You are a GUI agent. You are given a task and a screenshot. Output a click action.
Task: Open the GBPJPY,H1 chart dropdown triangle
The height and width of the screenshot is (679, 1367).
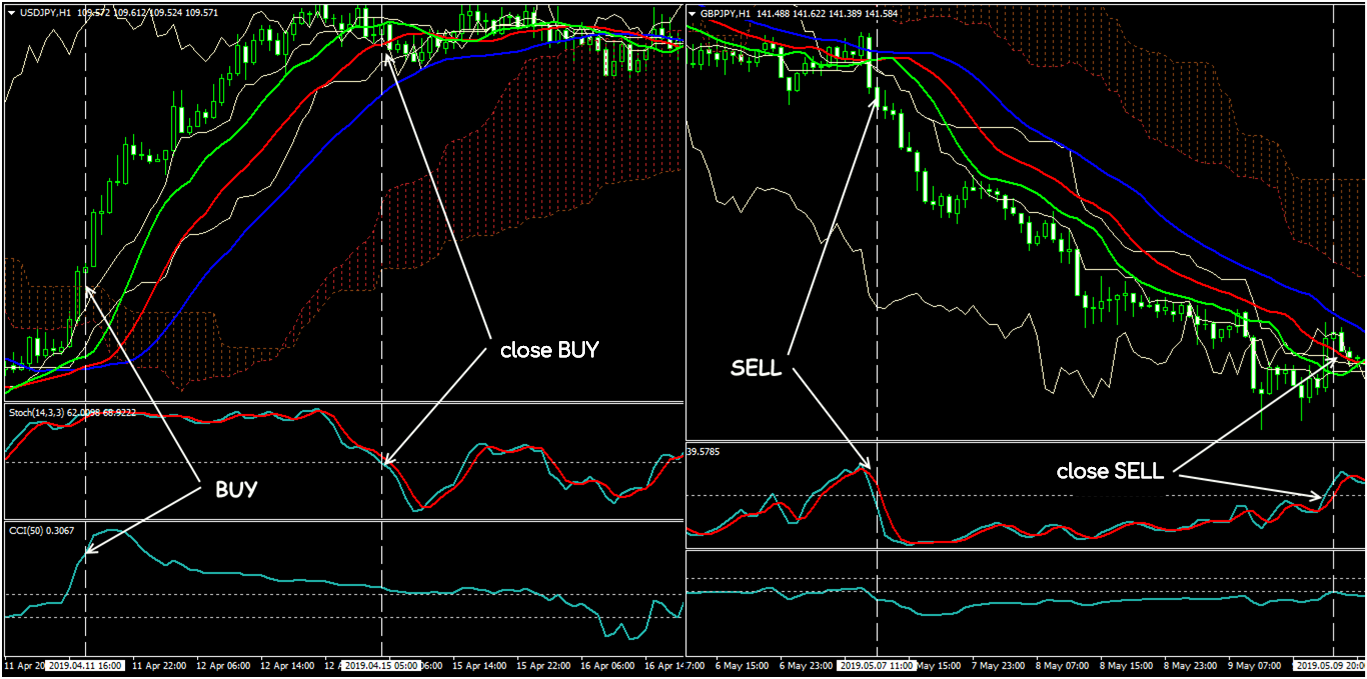tap(694, 13)
